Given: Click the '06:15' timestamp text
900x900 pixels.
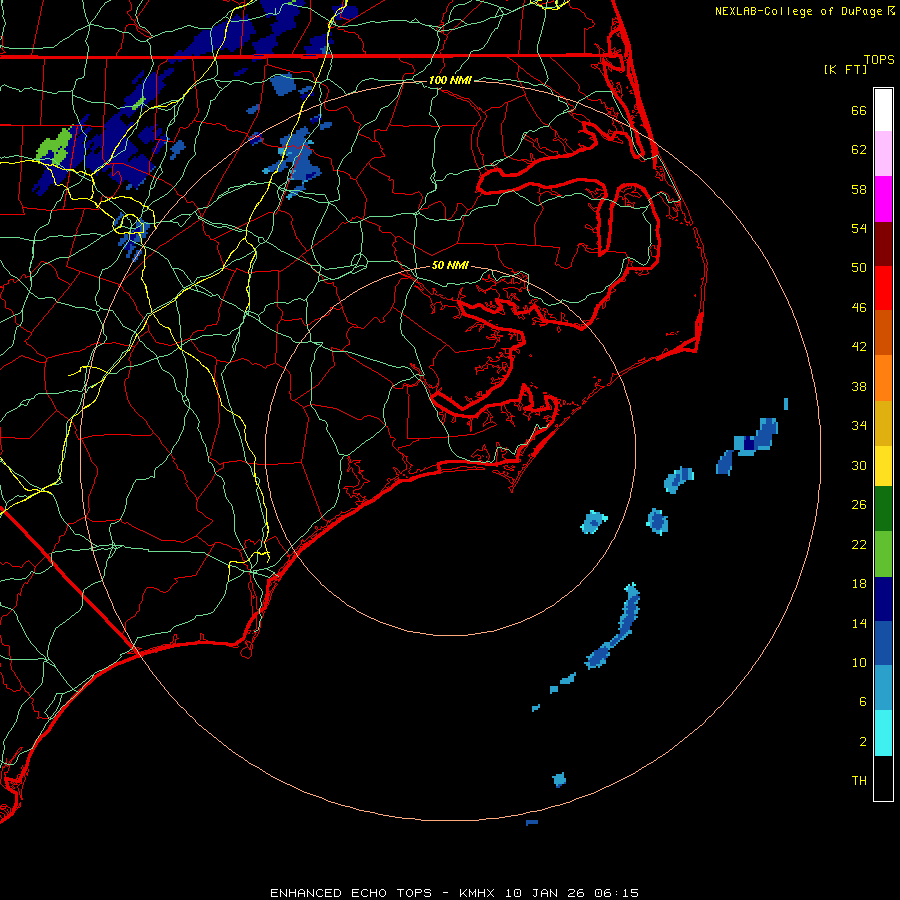Looking at the screenshot, I should click(616, 893).
